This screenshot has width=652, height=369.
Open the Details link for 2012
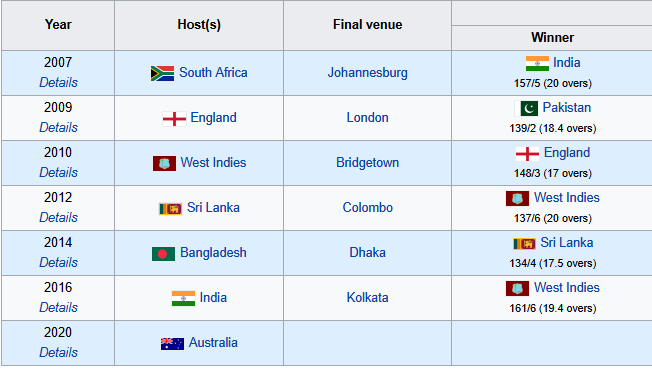point(58,217)
